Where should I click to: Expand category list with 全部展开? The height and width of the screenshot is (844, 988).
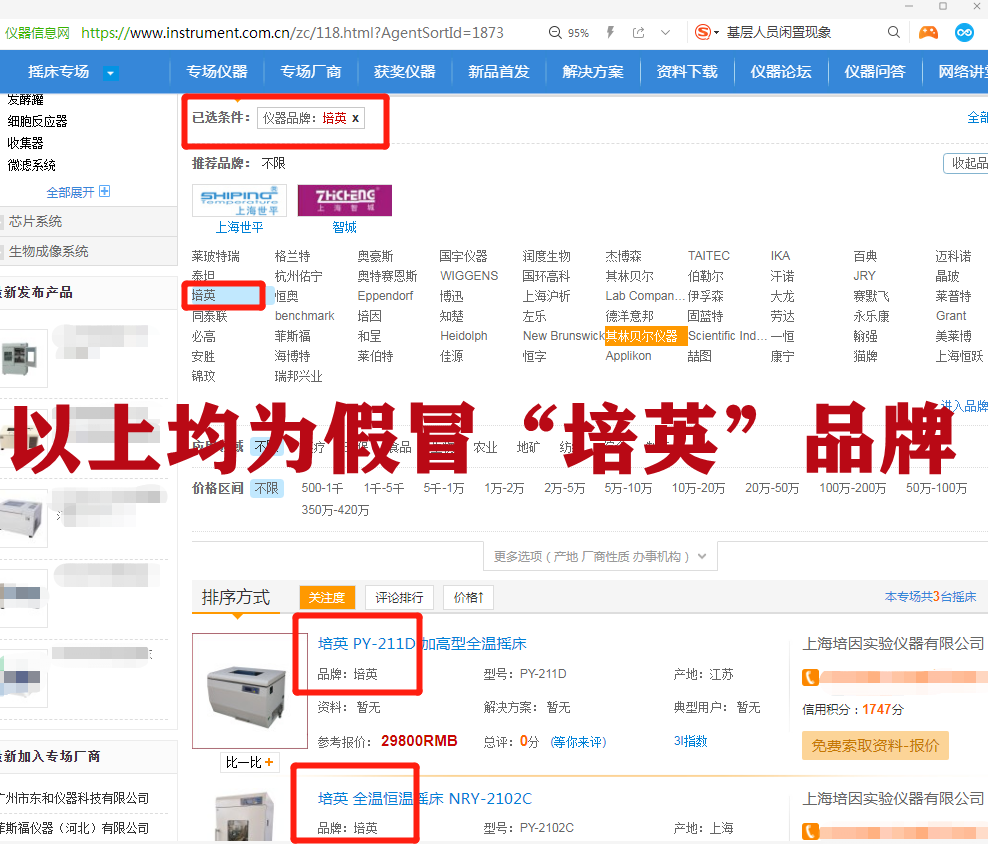[78, 192]
